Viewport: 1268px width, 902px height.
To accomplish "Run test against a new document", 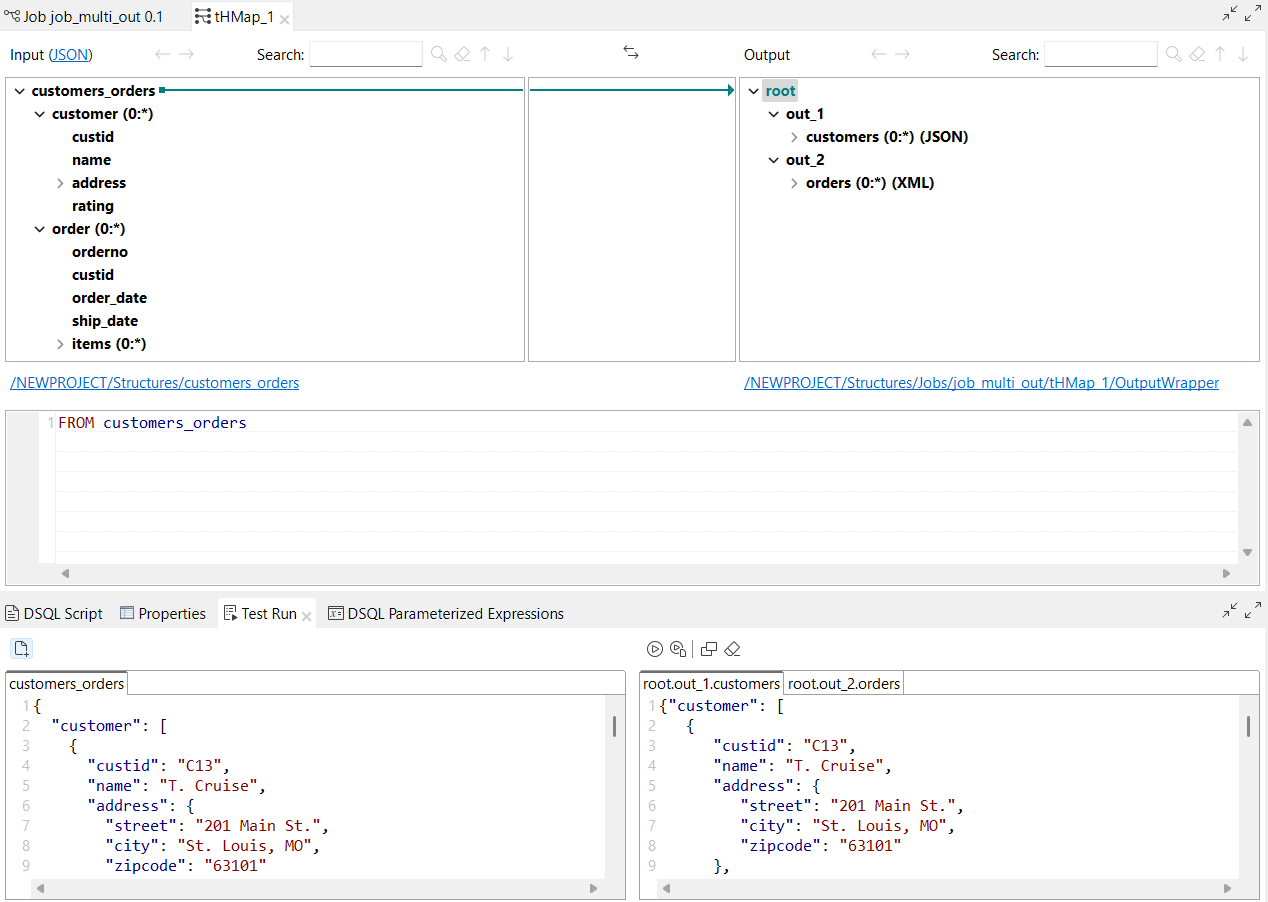I will 678,649.
